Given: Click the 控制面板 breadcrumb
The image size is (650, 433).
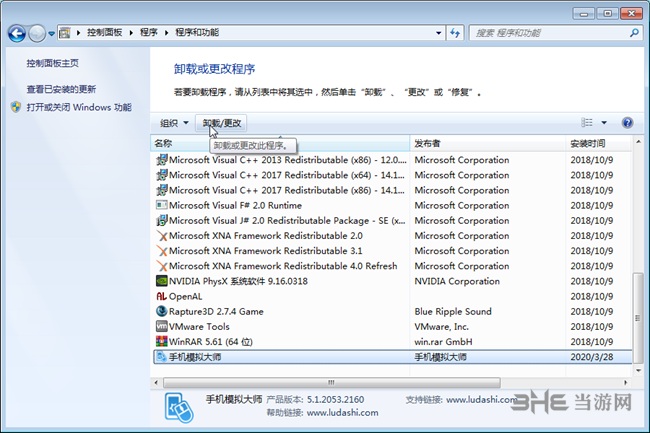Looking at the screenshot, I should [104, 32].
